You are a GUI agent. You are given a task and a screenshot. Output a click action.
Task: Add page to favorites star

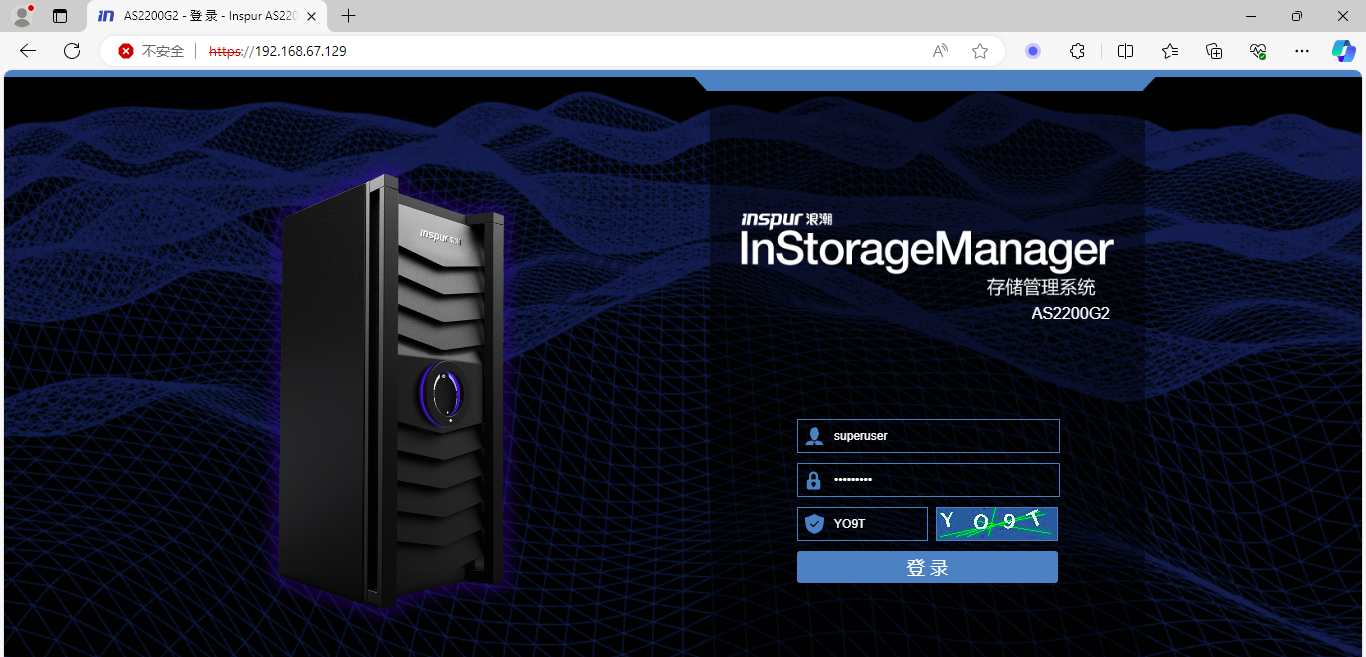pos(980,51)
